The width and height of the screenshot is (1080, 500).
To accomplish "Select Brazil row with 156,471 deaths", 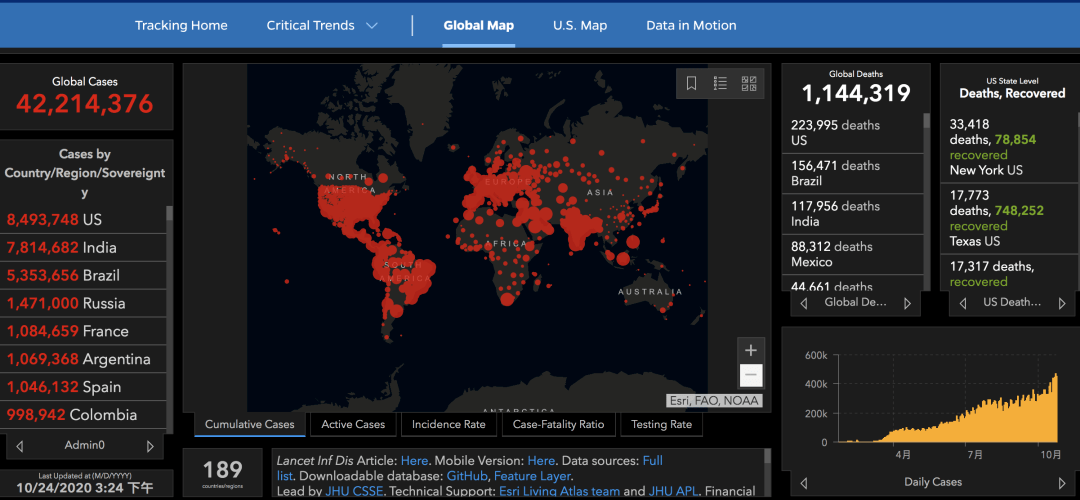I will click(x=852, y=174).
